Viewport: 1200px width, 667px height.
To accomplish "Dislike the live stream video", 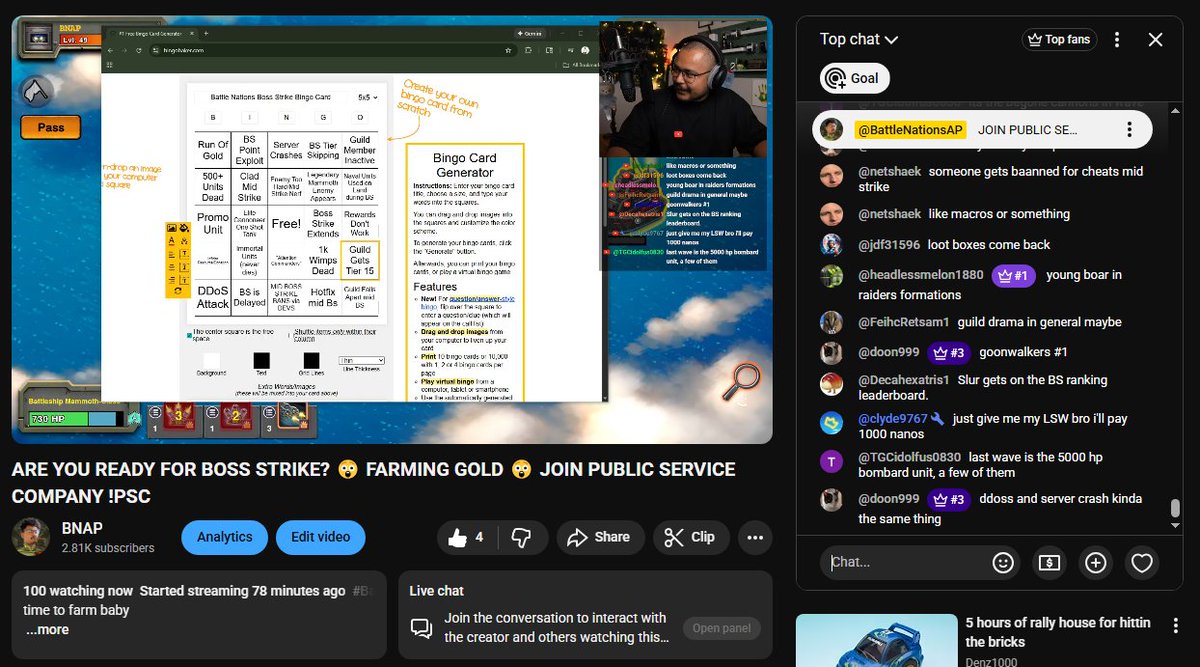I will (x=521, y=537).
